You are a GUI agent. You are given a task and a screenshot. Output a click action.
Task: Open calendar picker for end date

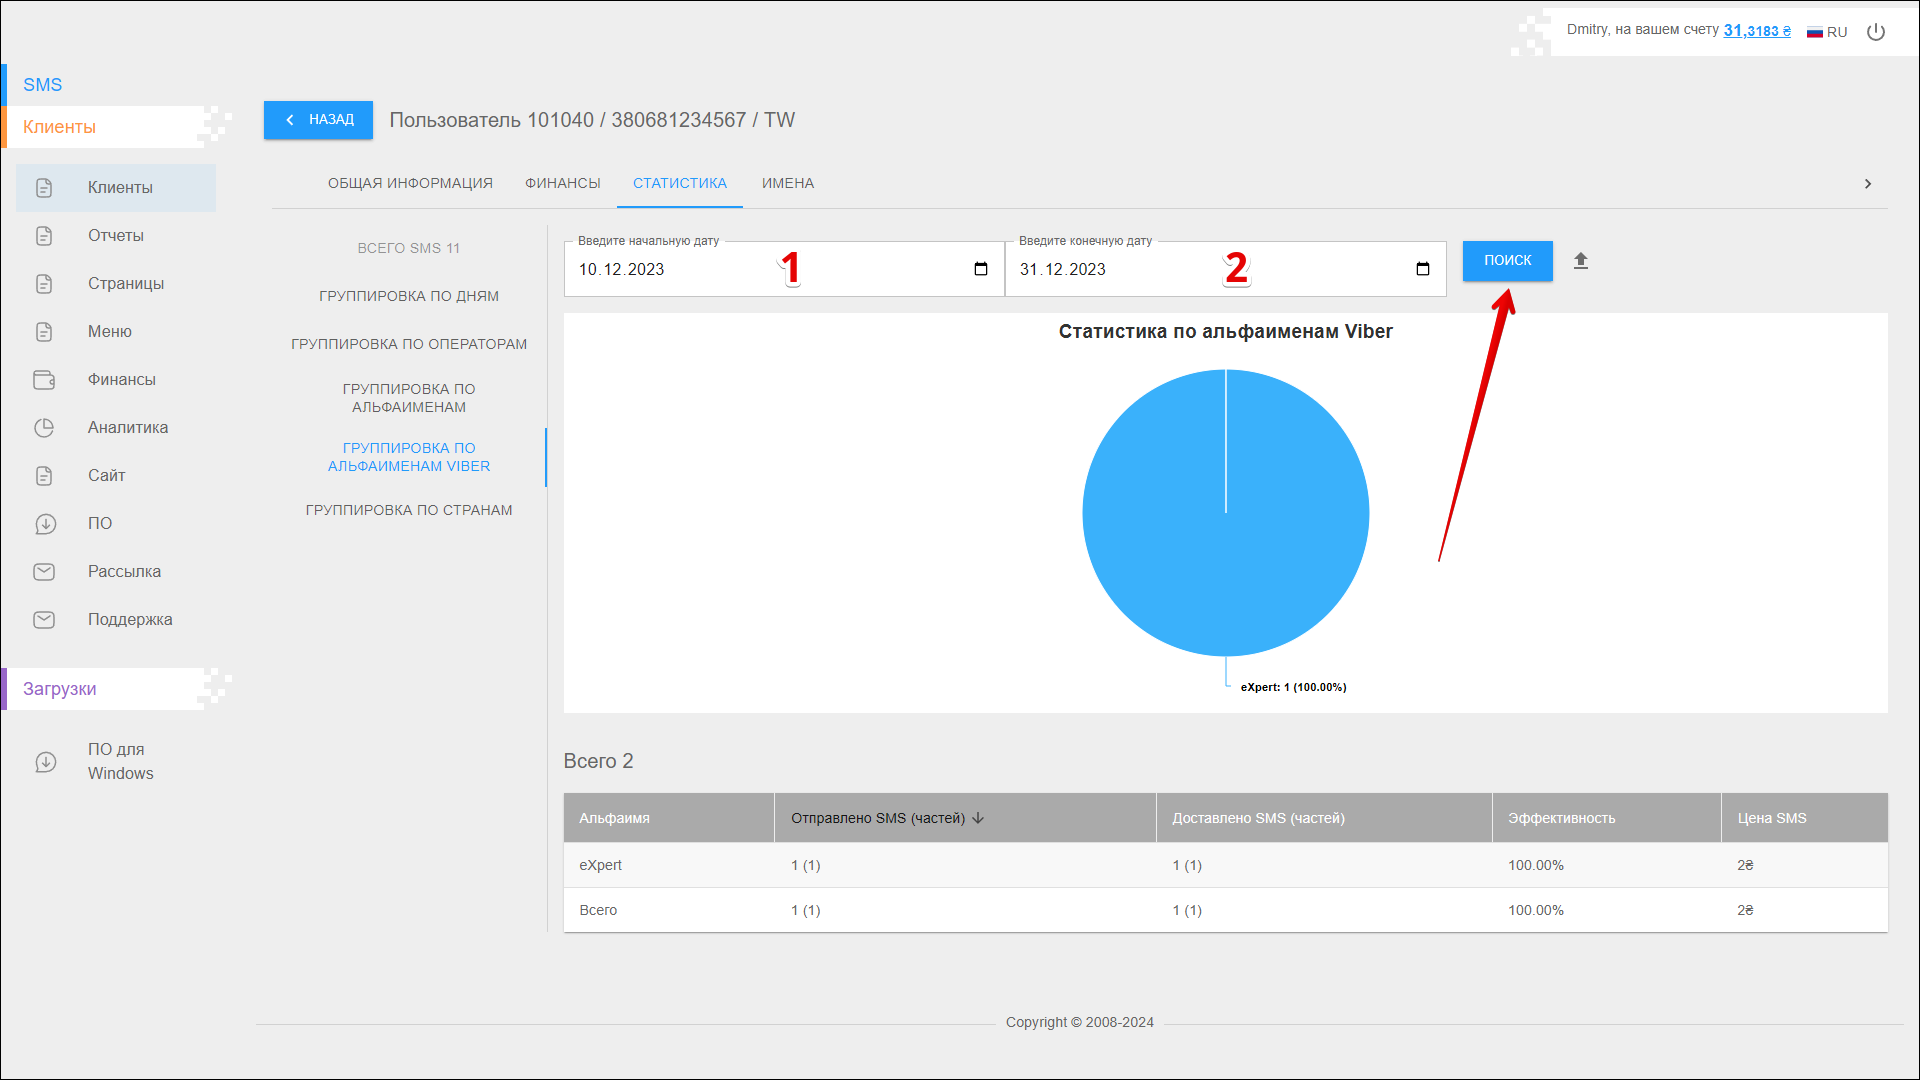click(x=1422, y=269)
